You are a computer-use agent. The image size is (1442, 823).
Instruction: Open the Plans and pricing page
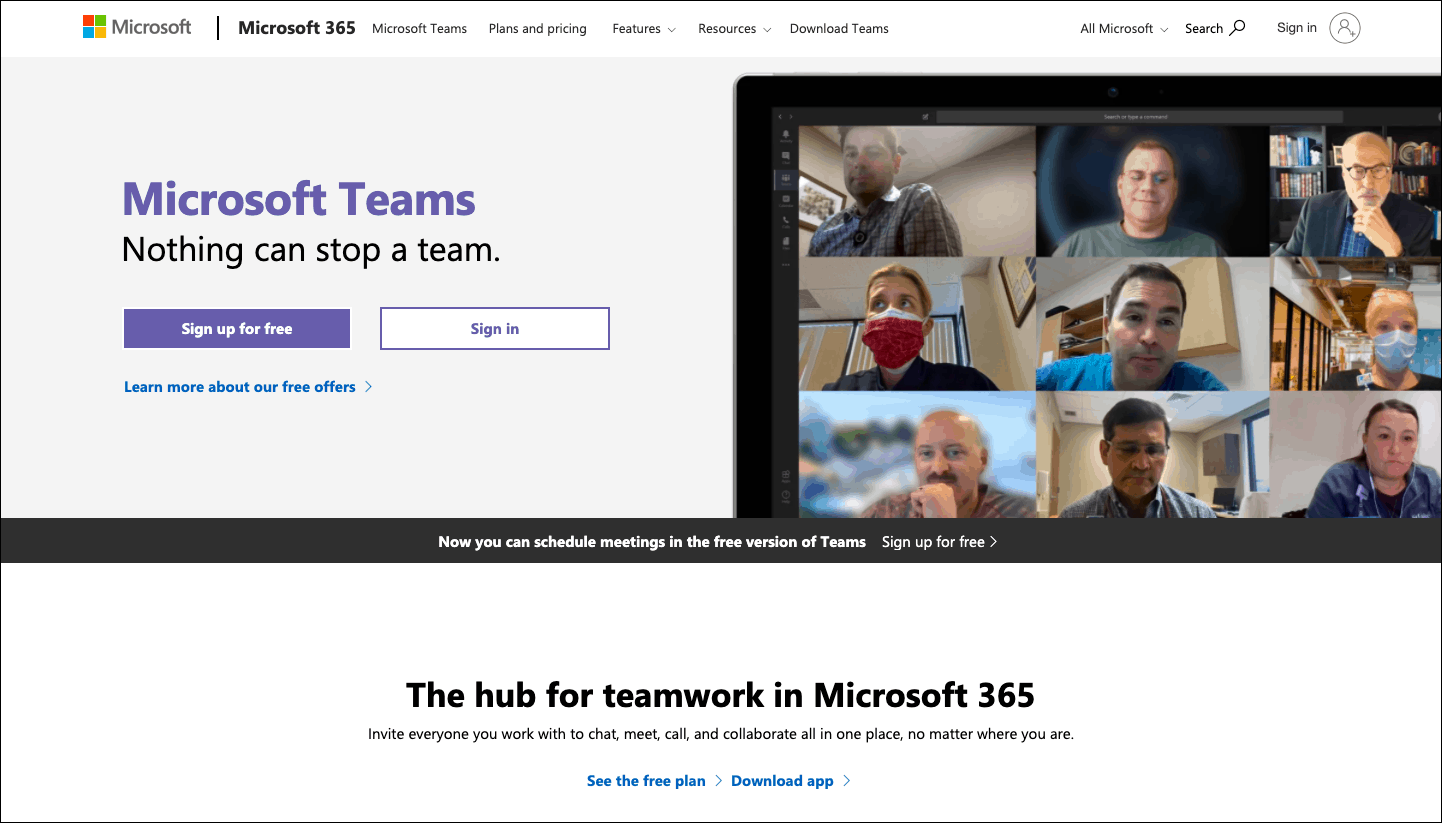(x=537, y=29)
